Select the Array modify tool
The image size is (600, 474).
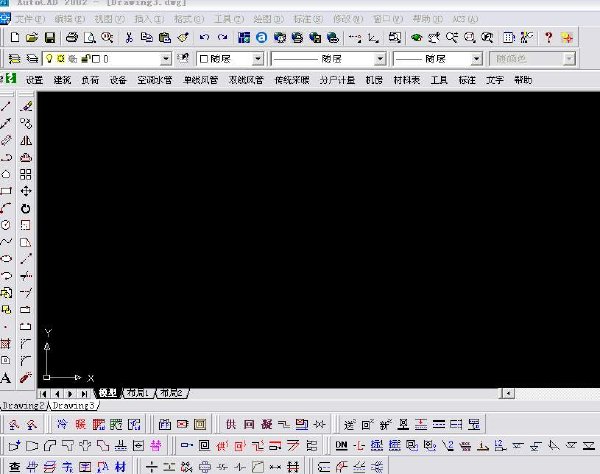tap(26, 174)
